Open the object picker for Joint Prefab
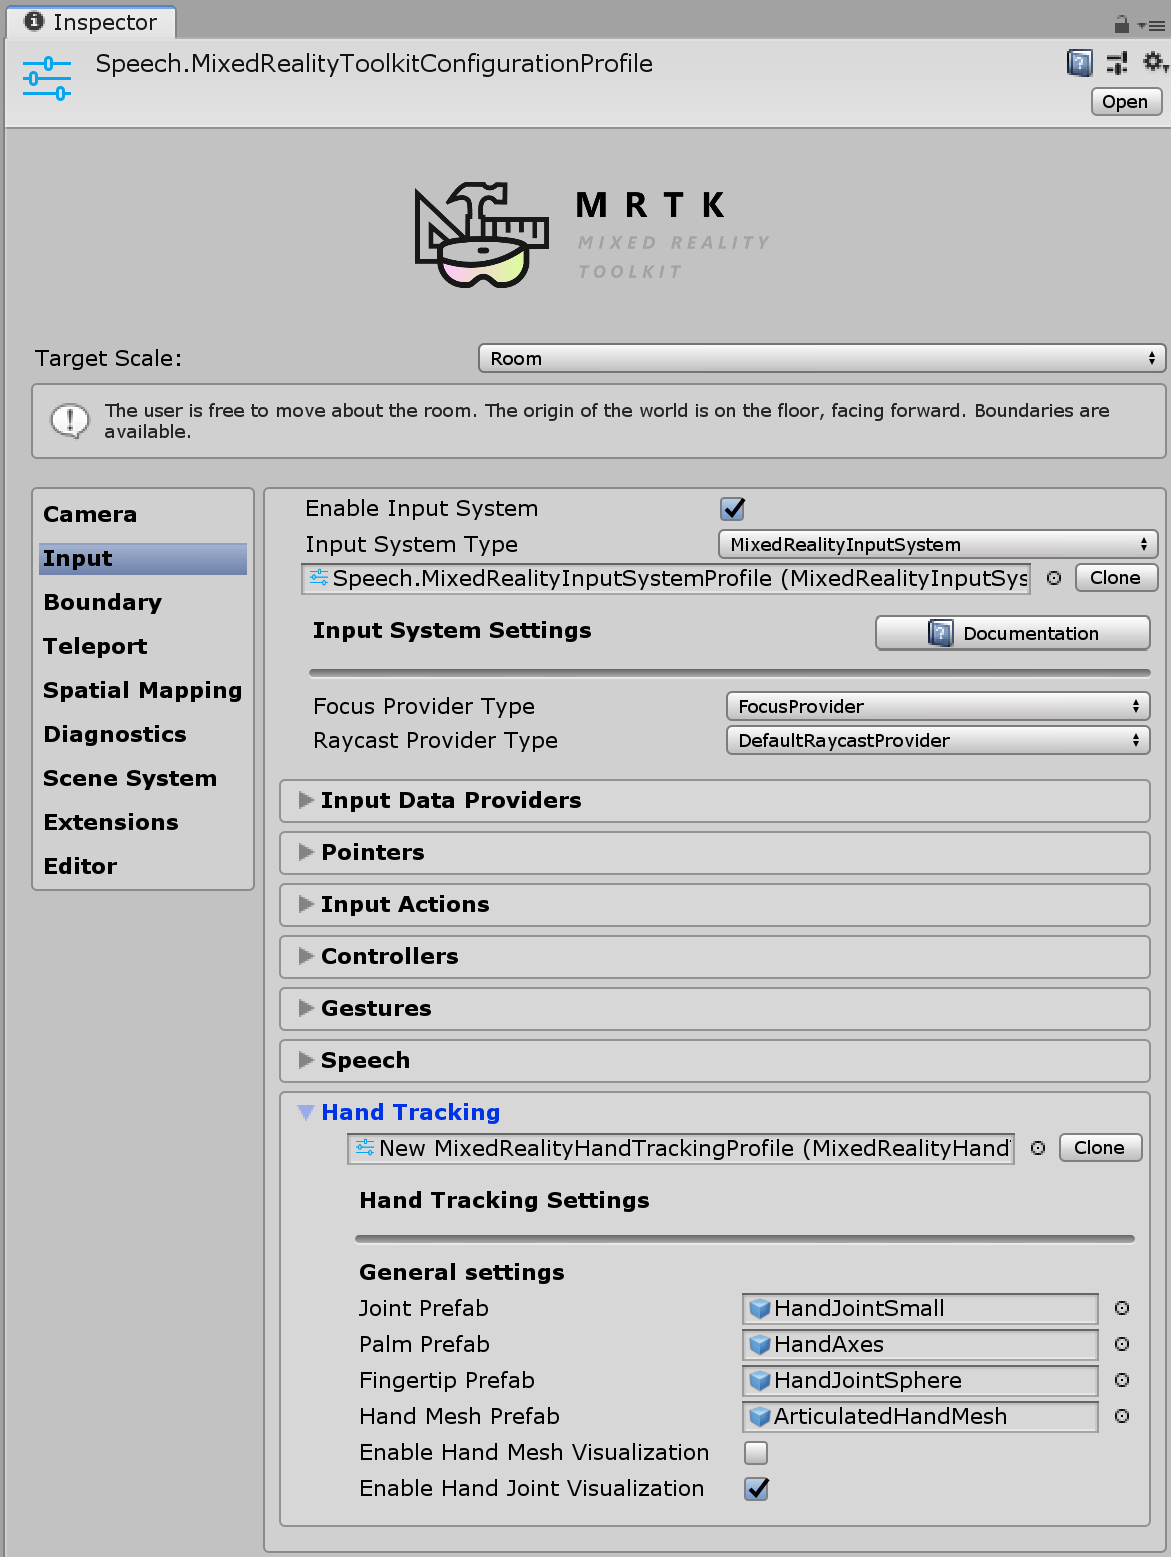Viewport: 1171px width, 1557px height. click(x=1122, y=1308)
